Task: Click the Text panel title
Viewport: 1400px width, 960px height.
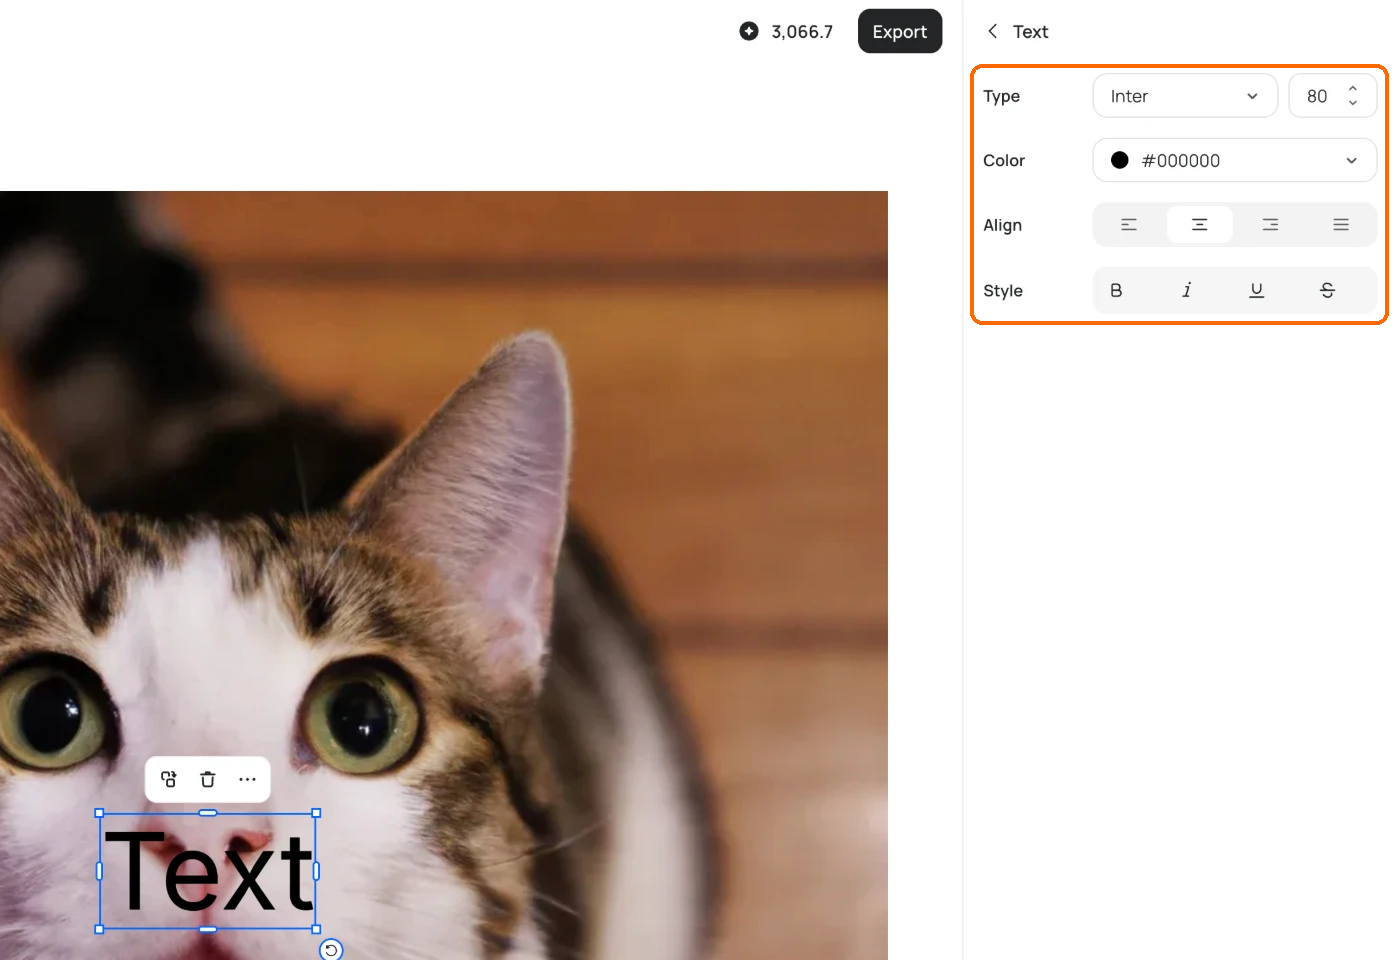Action: (x=1030, y=32)
